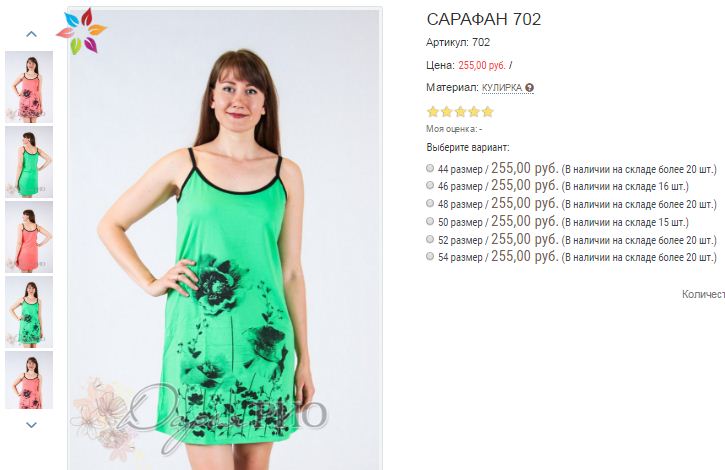The image size is (725, 470).
Task: View the last thumbnail in the strip
Action: (x=29, y=380)
